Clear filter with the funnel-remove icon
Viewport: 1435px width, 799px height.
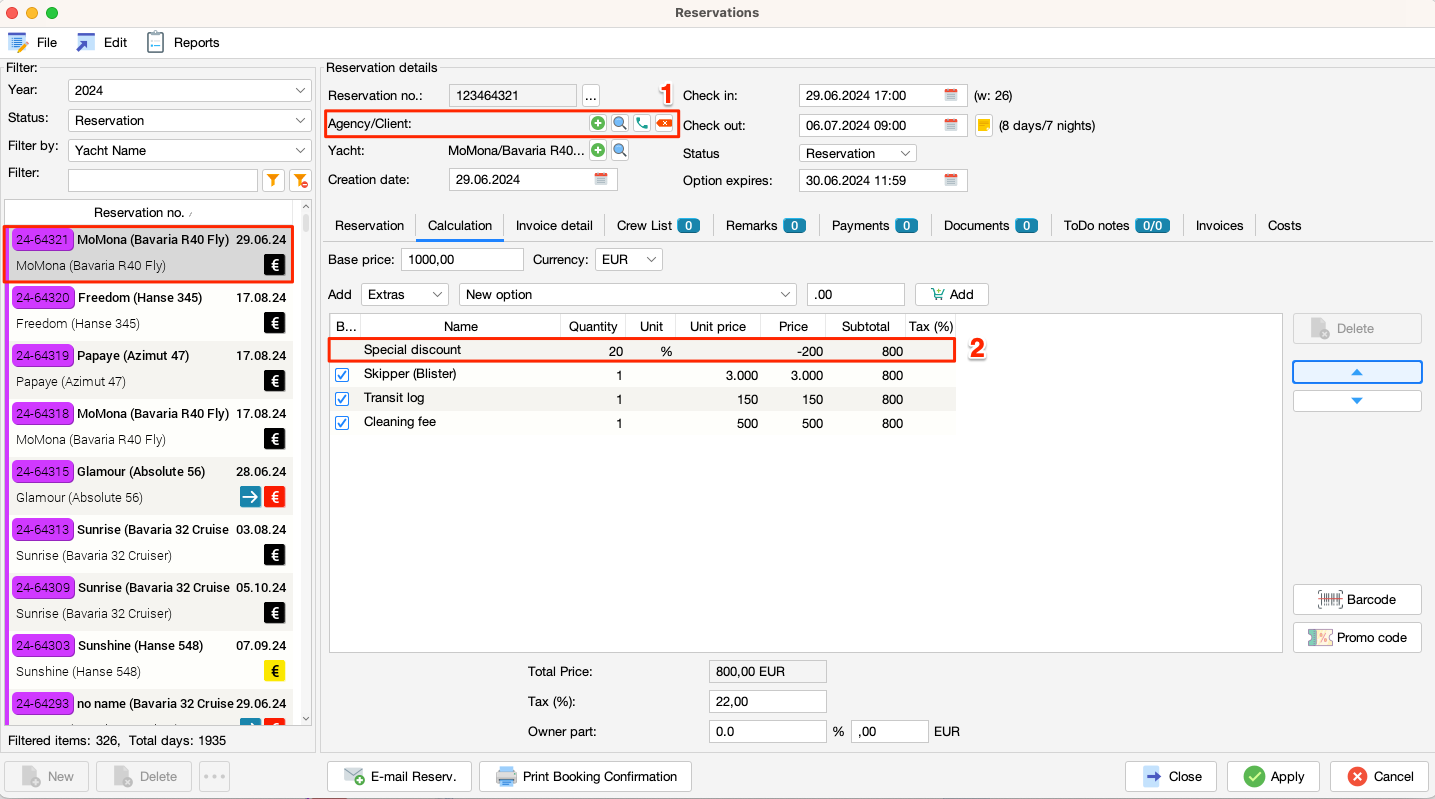(x=300, y=180)
